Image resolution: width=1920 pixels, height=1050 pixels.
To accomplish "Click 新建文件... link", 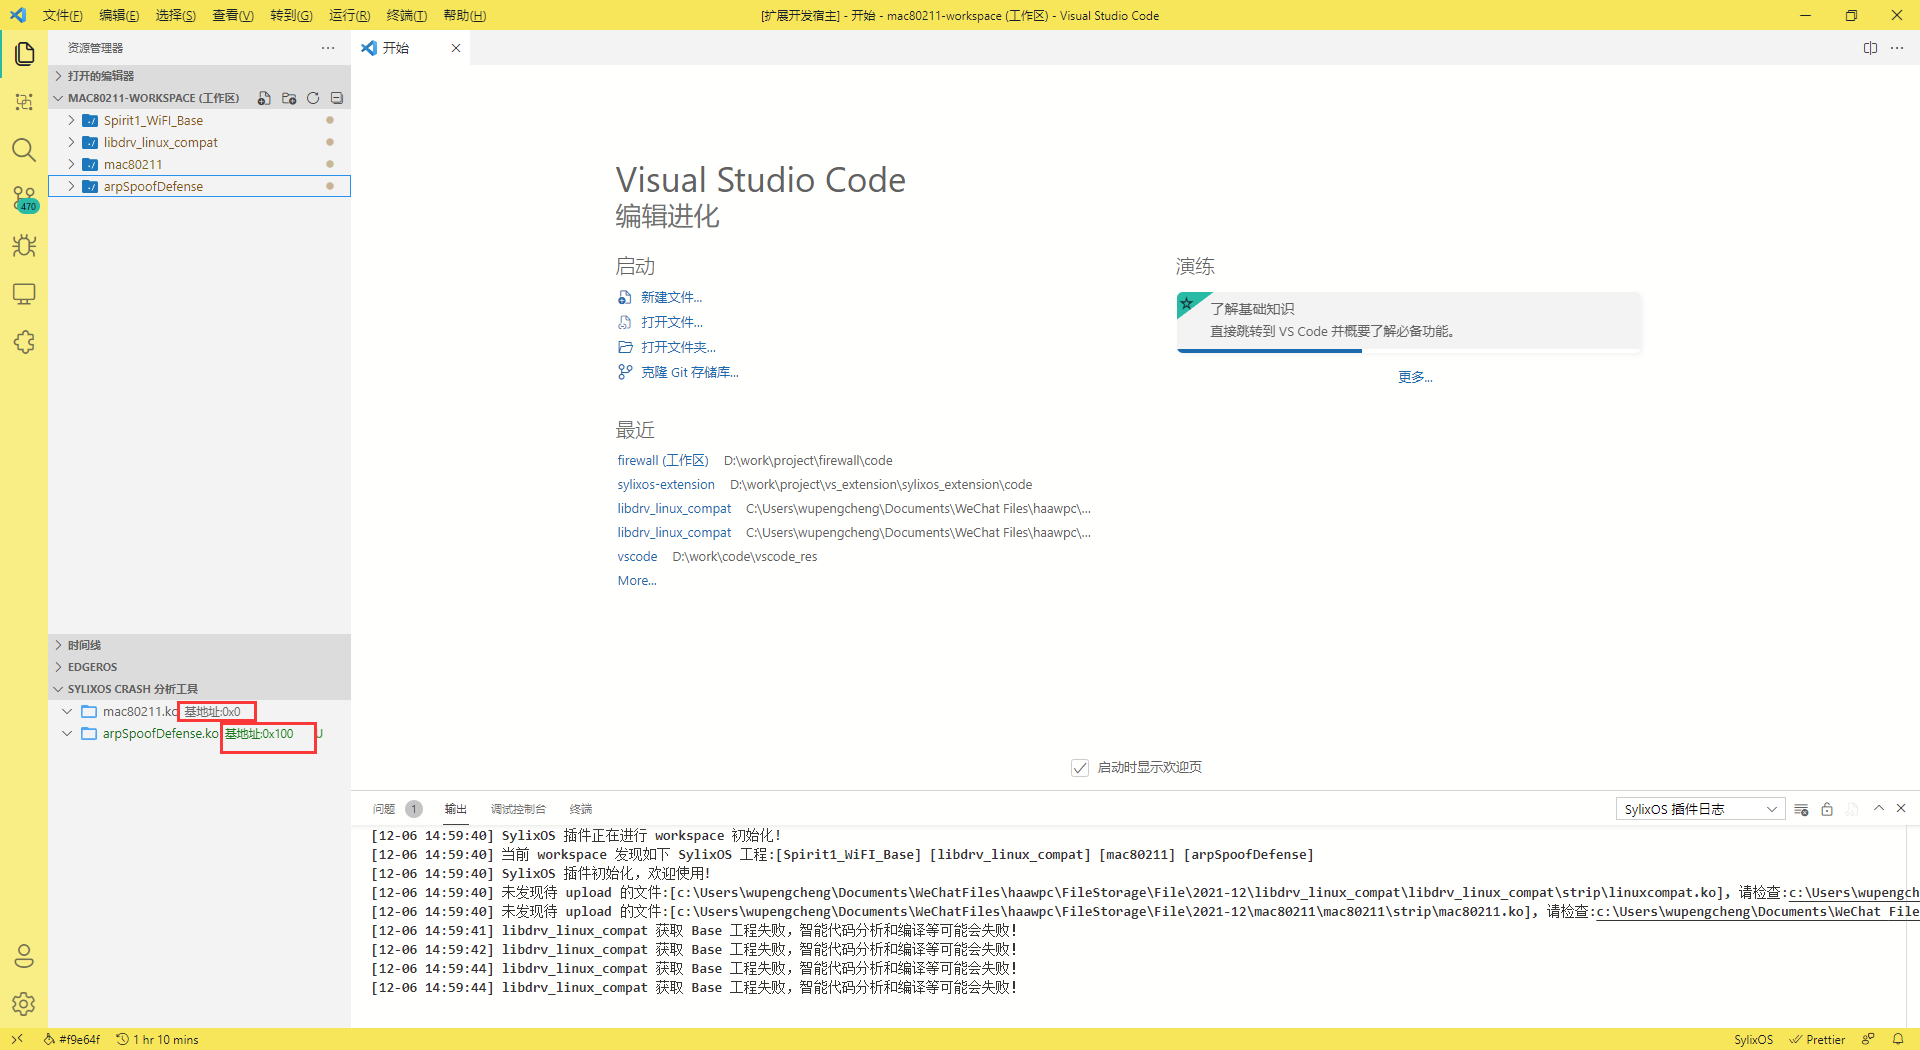I will tap(671, 297).
